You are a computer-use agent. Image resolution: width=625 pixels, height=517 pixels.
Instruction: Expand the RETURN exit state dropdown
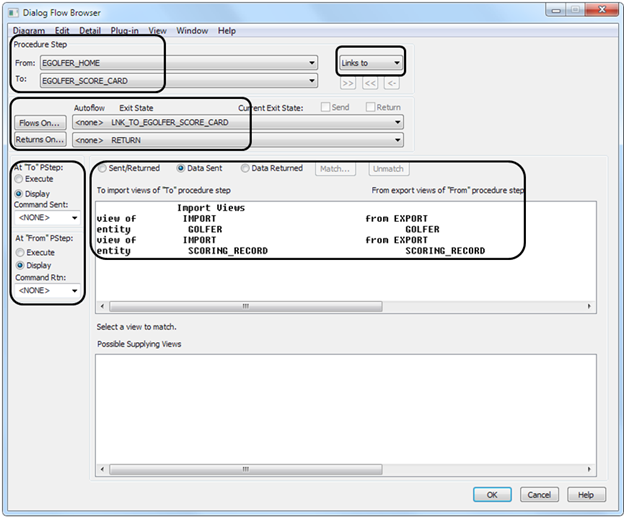(x=398, y=140)
